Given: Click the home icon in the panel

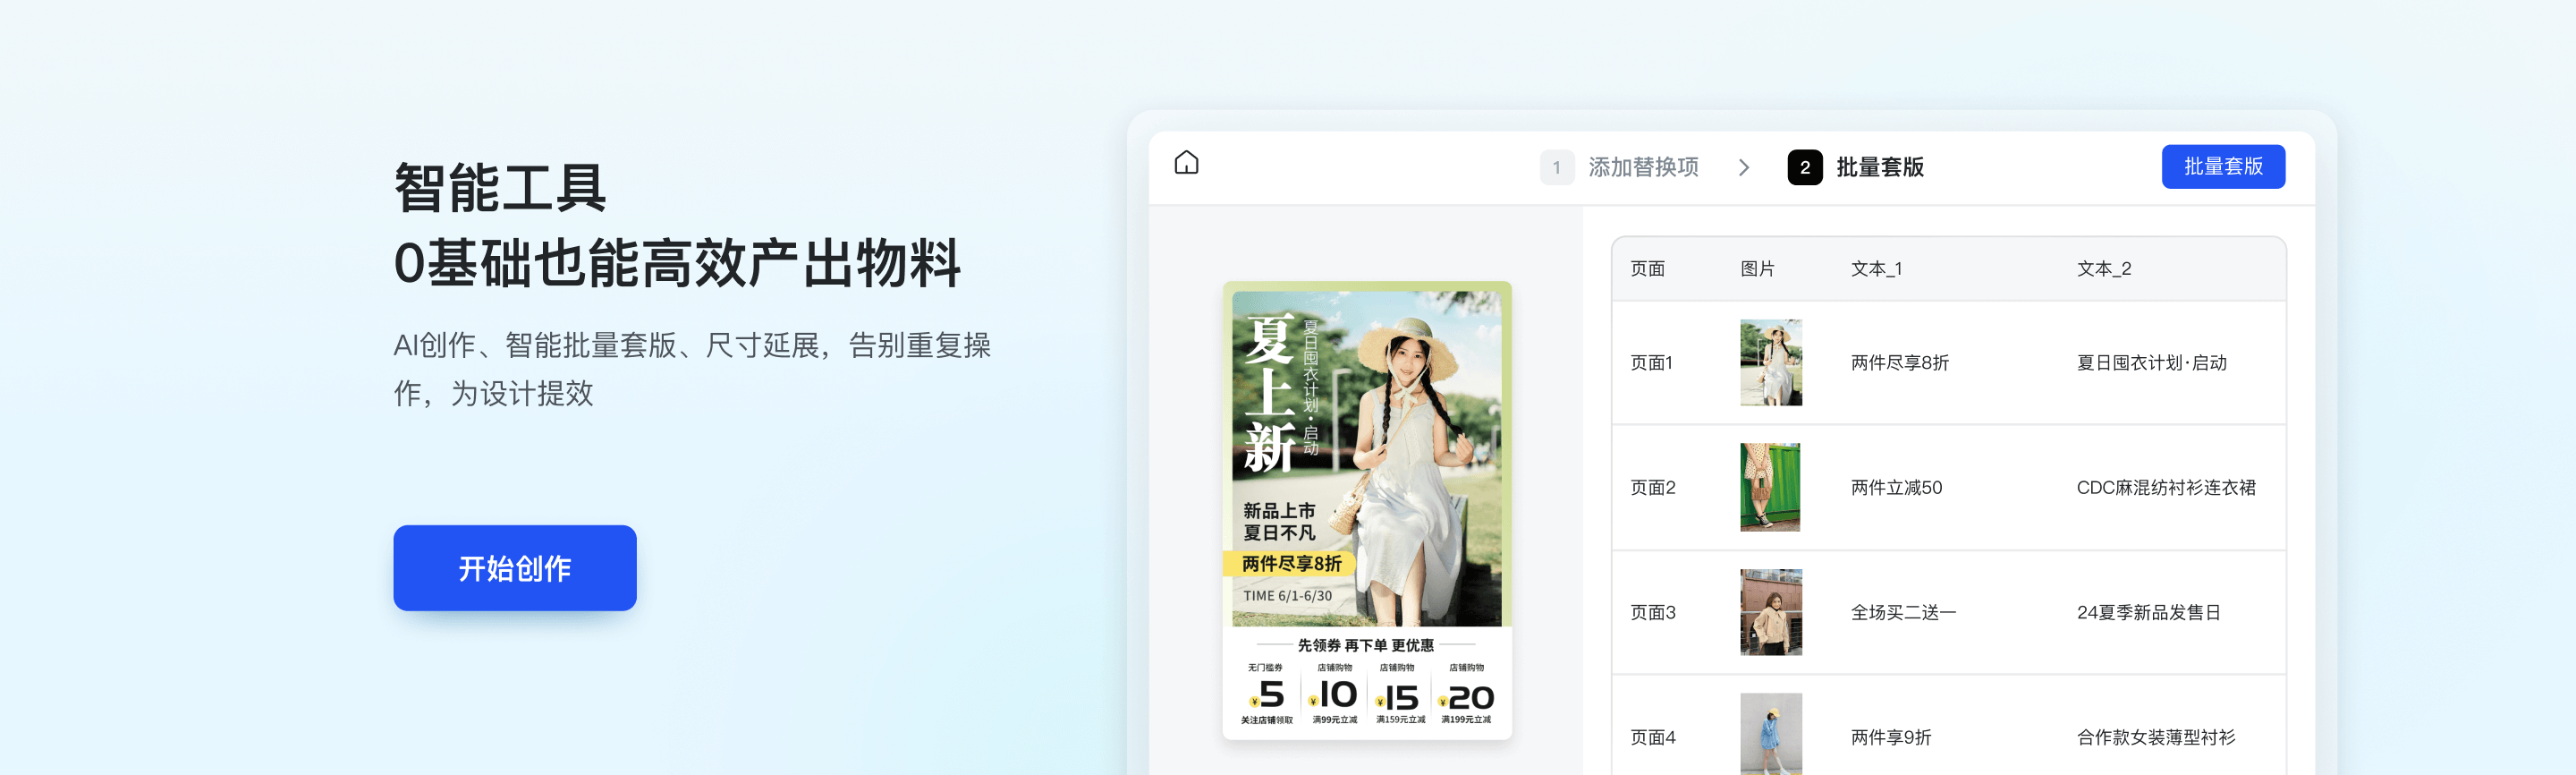Looking at the screenshot, I should coord(1186,163).
